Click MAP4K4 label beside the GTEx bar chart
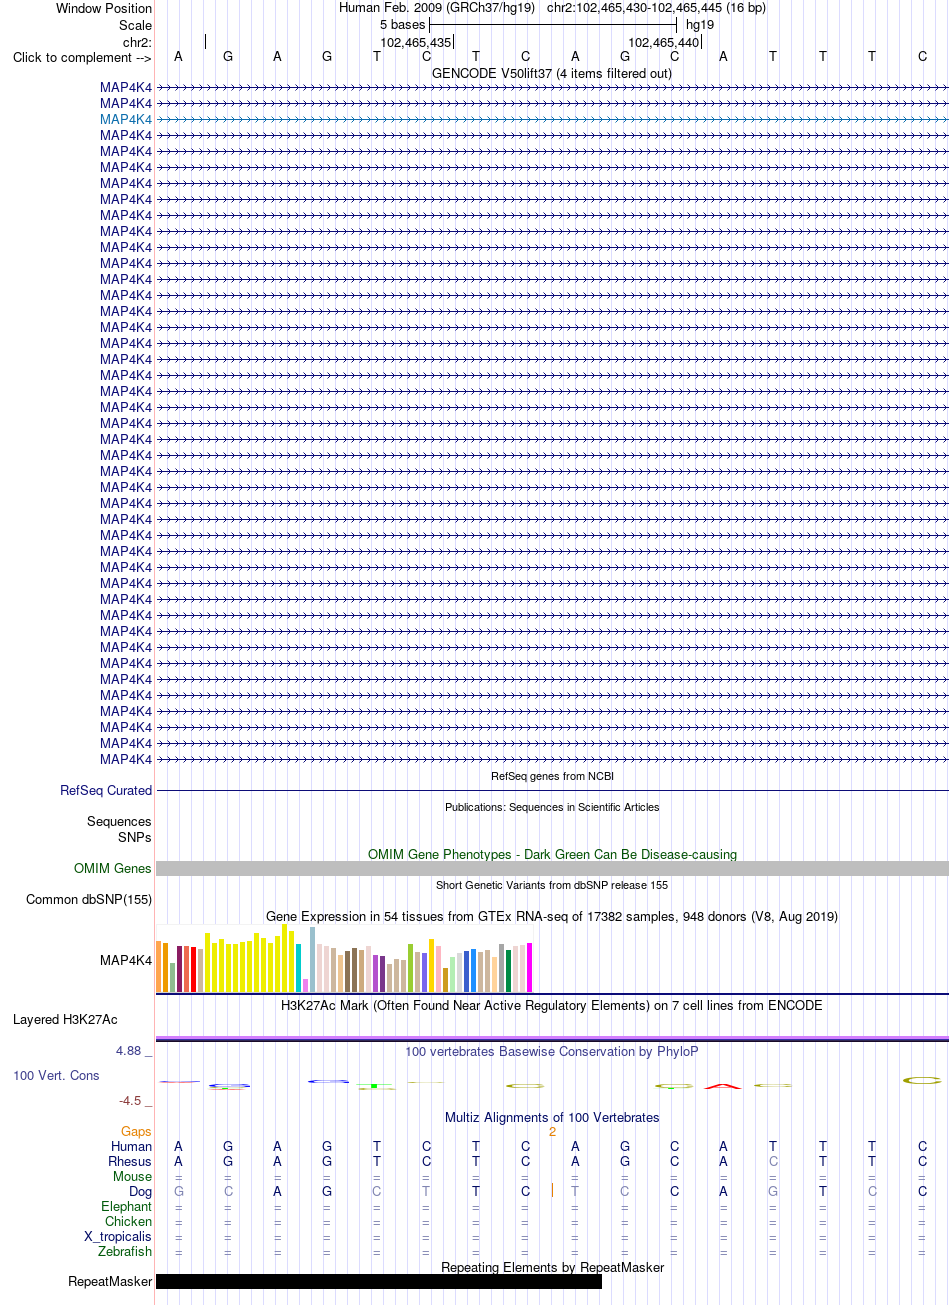Viewport: 950px width, 1305px height. click(x=126, y=960)
